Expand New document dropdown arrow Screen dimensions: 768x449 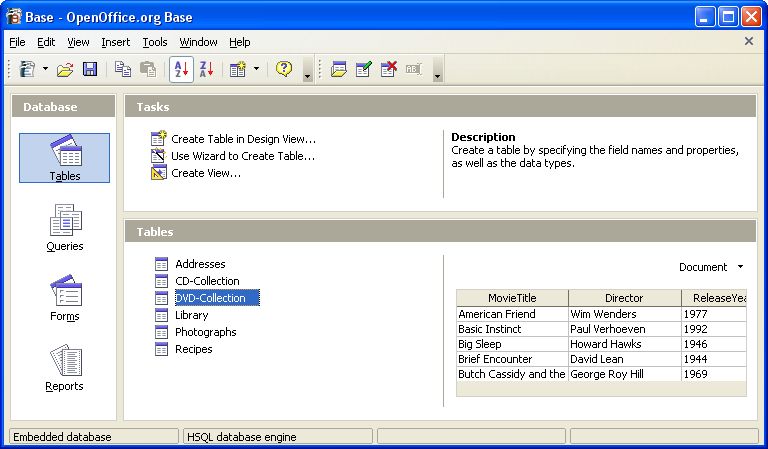point(45,69)
